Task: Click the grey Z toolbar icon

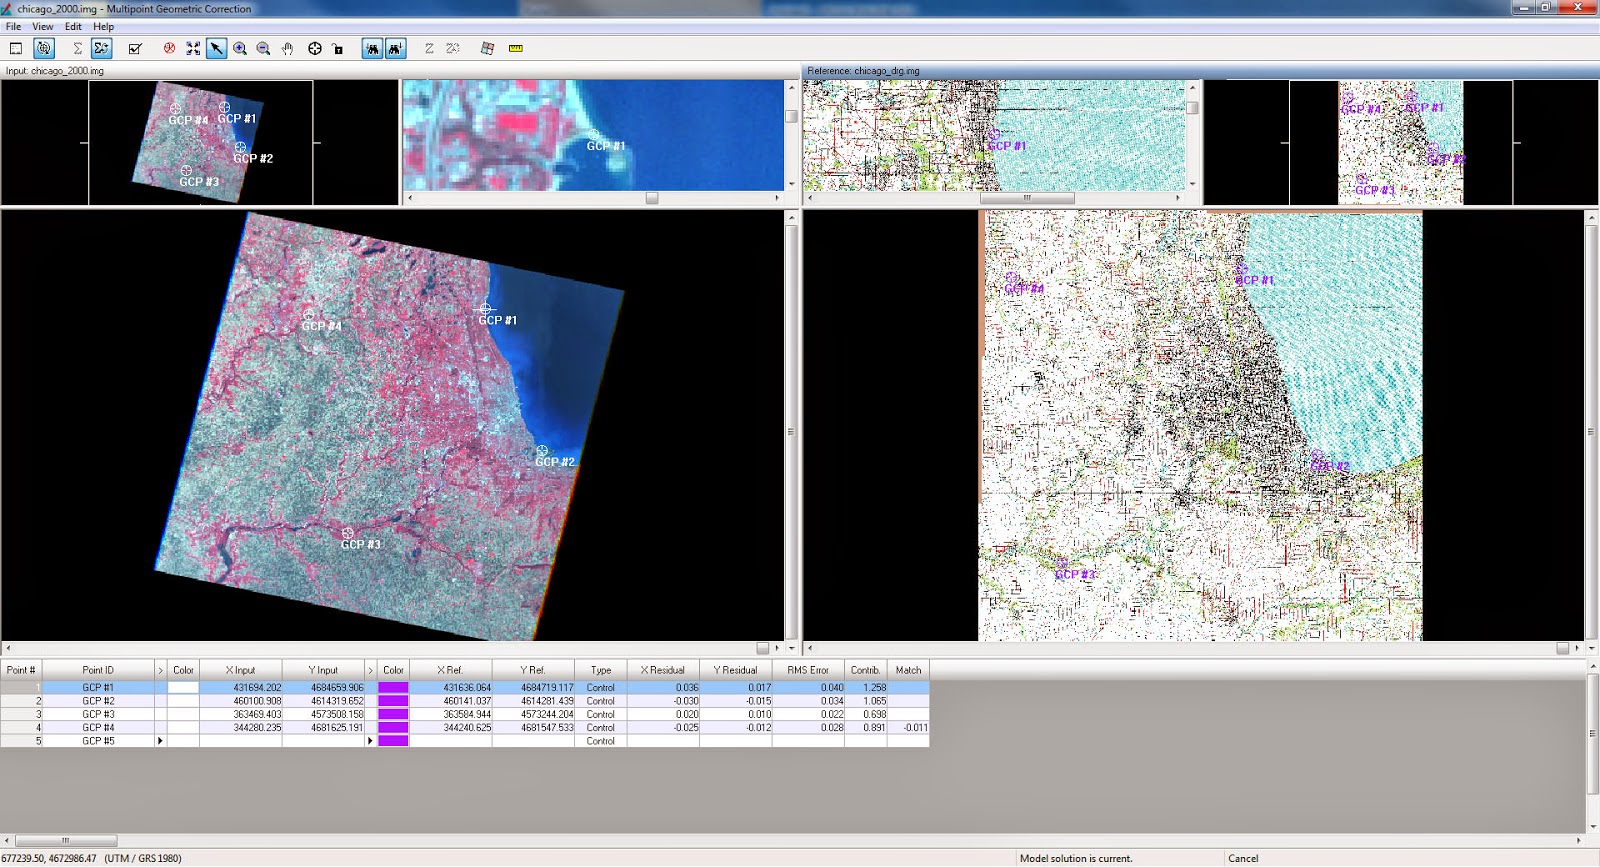Action: (x=429, y=48)
